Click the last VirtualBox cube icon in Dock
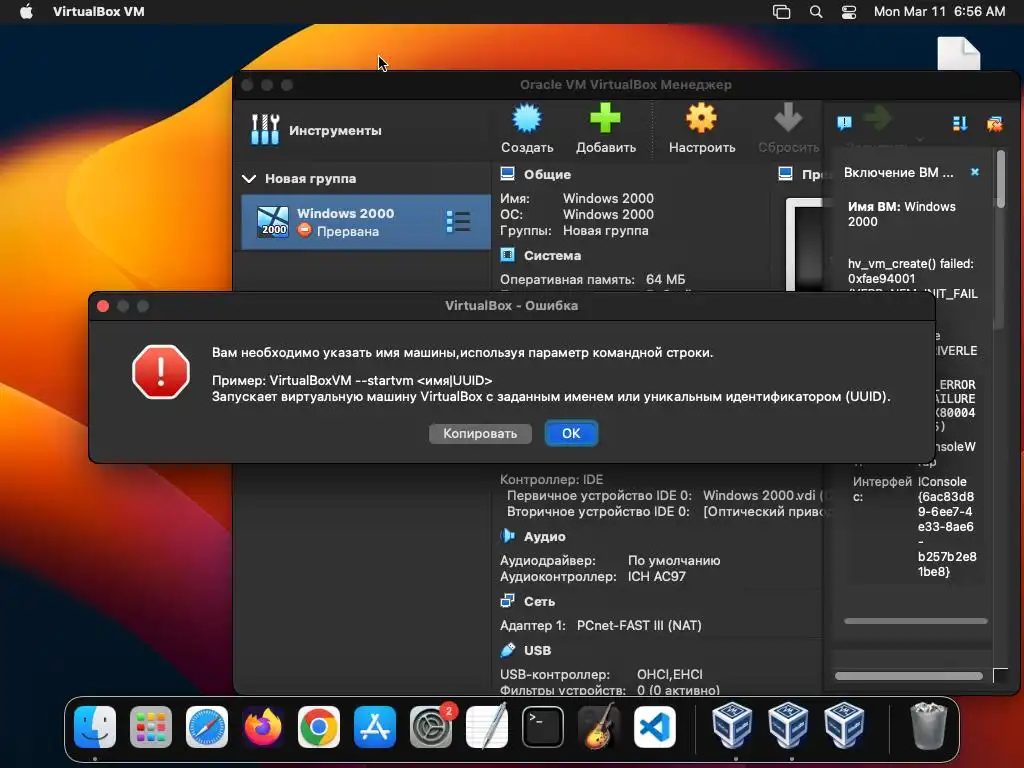The width and height of the screenshot is (1024, 768). point(844,725)
